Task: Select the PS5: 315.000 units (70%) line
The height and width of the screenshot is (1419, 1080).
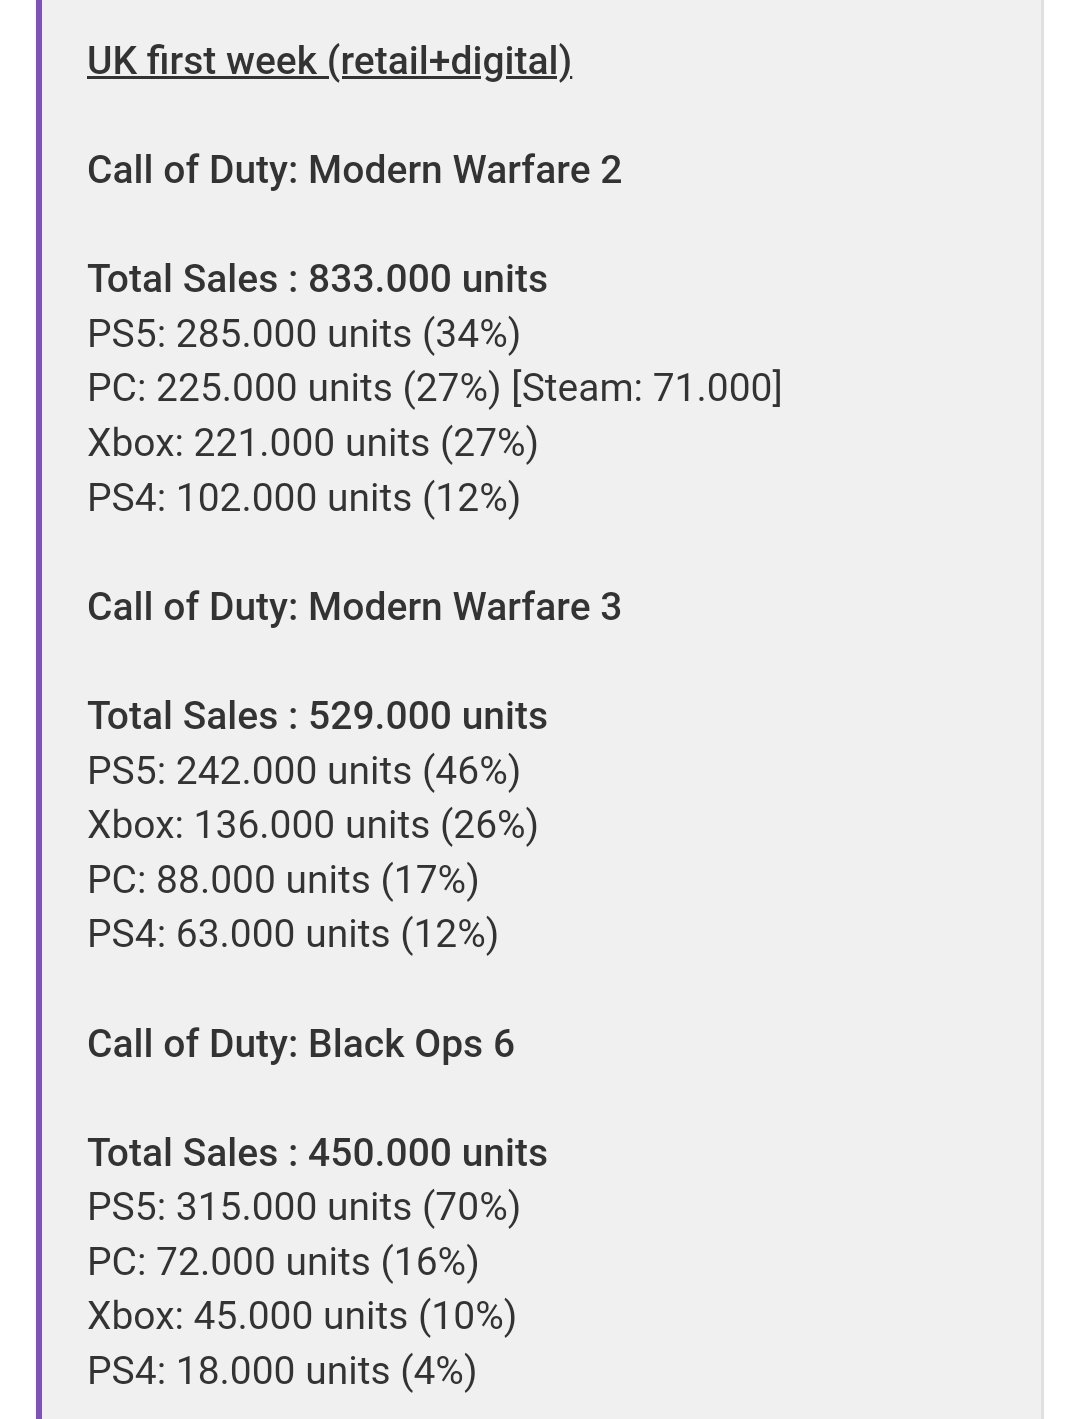Action: point(304,1207)
